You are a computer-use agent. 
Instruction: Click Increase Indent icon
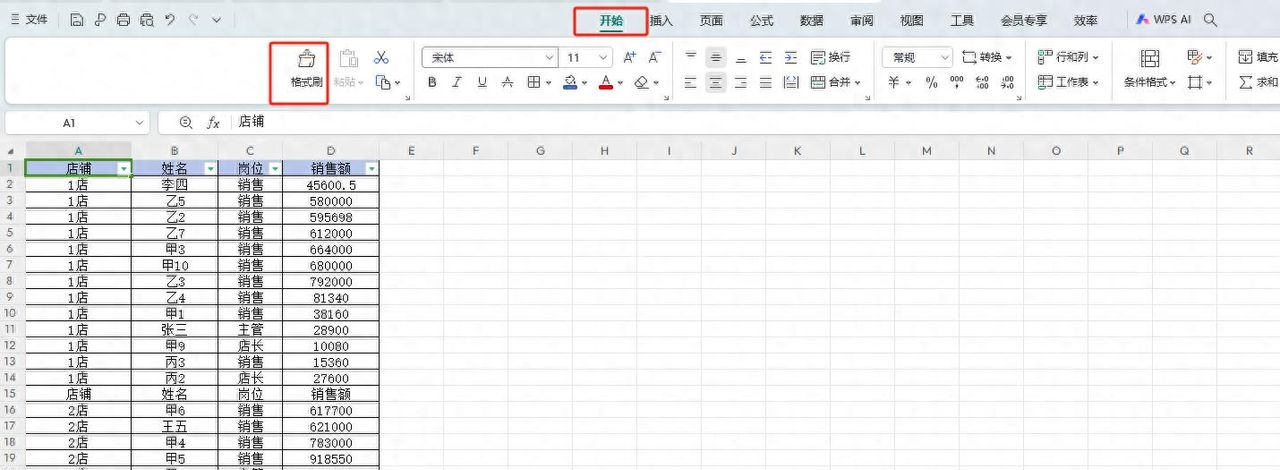(791, 58)
